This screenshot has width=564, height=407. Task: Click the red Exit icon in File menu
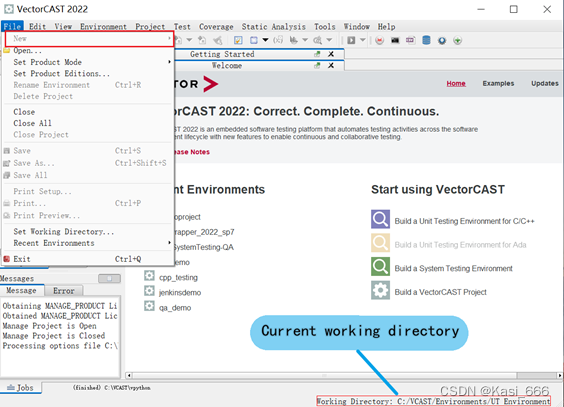coord(6,259)
